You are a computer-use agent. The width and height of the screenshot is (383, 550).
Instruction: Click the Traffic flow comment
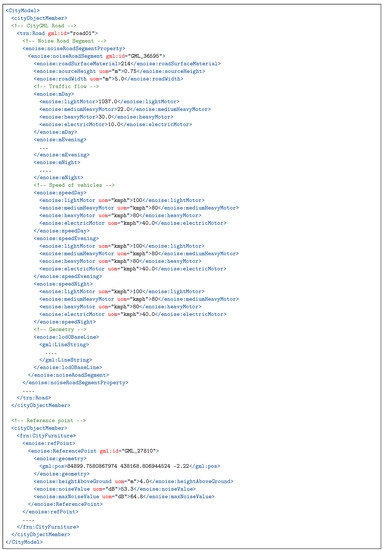pos(66,86)
